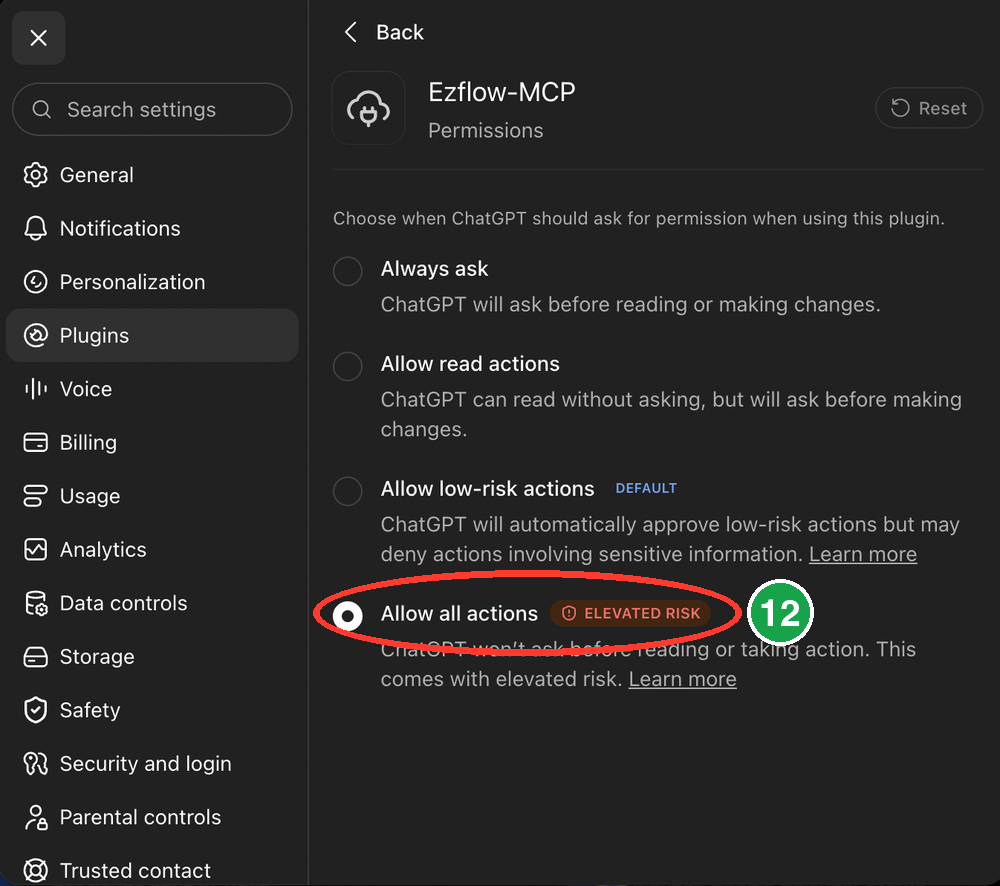Click the DEFAULT tag label
The height and width of the screenshot is (886, 1000).
[x=646, y=488]
